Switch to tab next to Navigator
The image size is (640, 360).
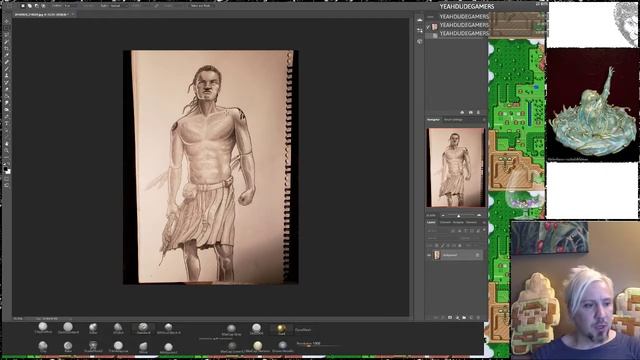tap(453, 120)
